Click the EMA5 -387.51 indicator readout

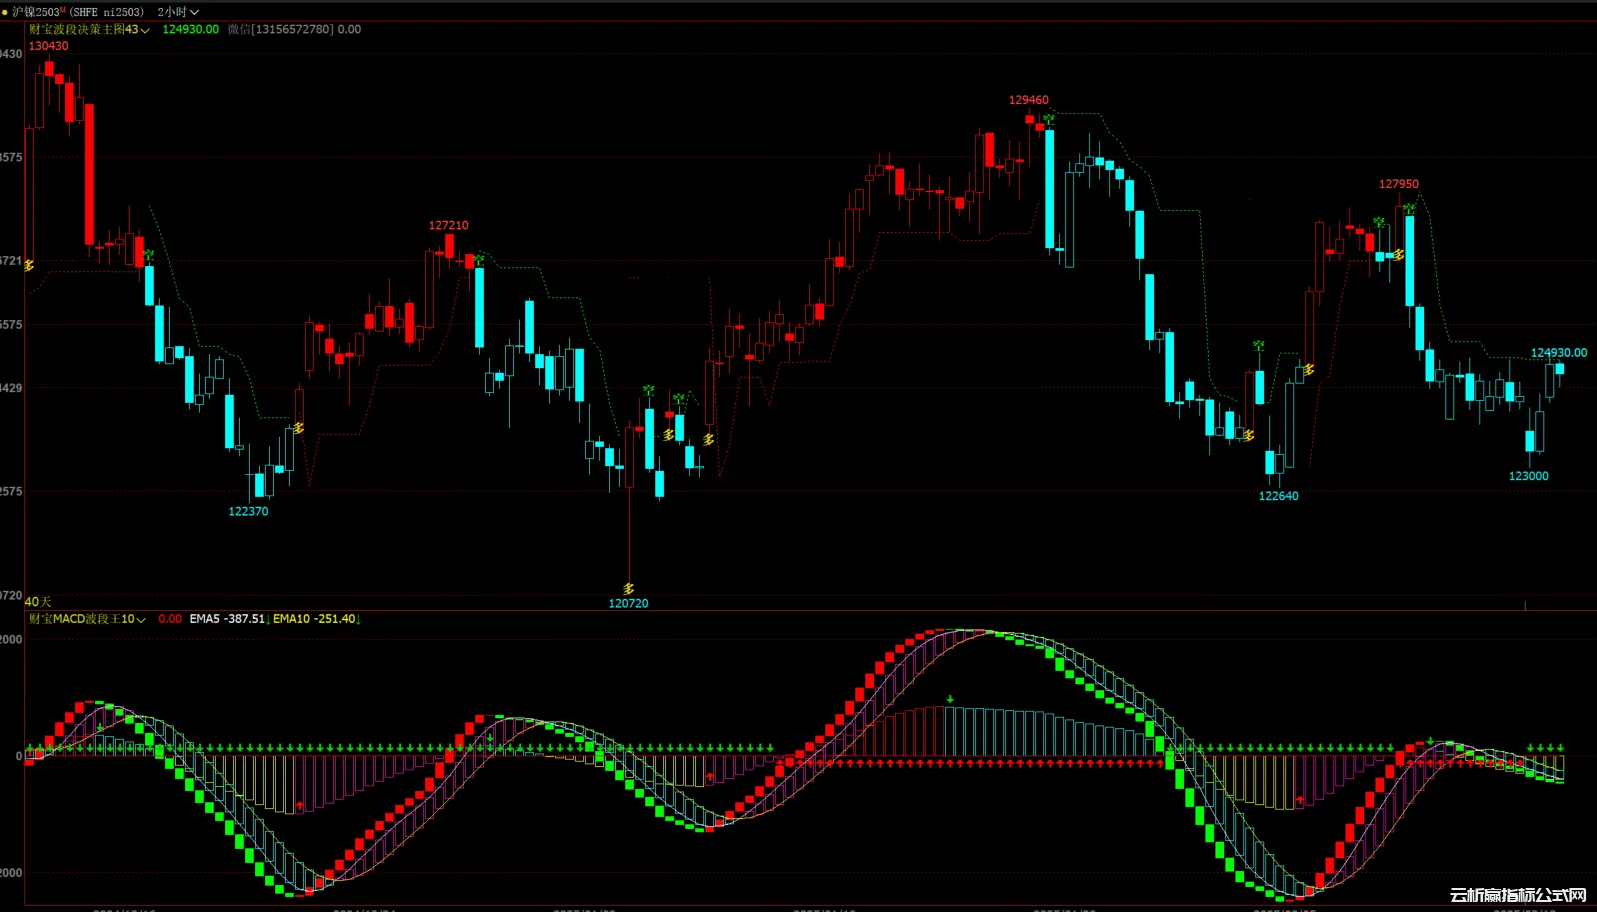point(227,619)
